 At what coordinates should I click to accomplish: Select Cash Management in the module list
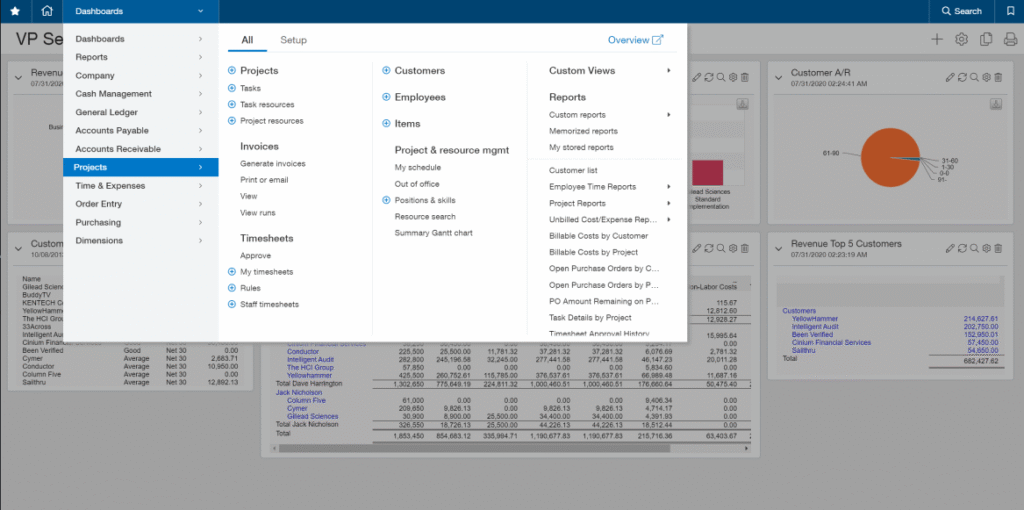[x=141, y=94]
